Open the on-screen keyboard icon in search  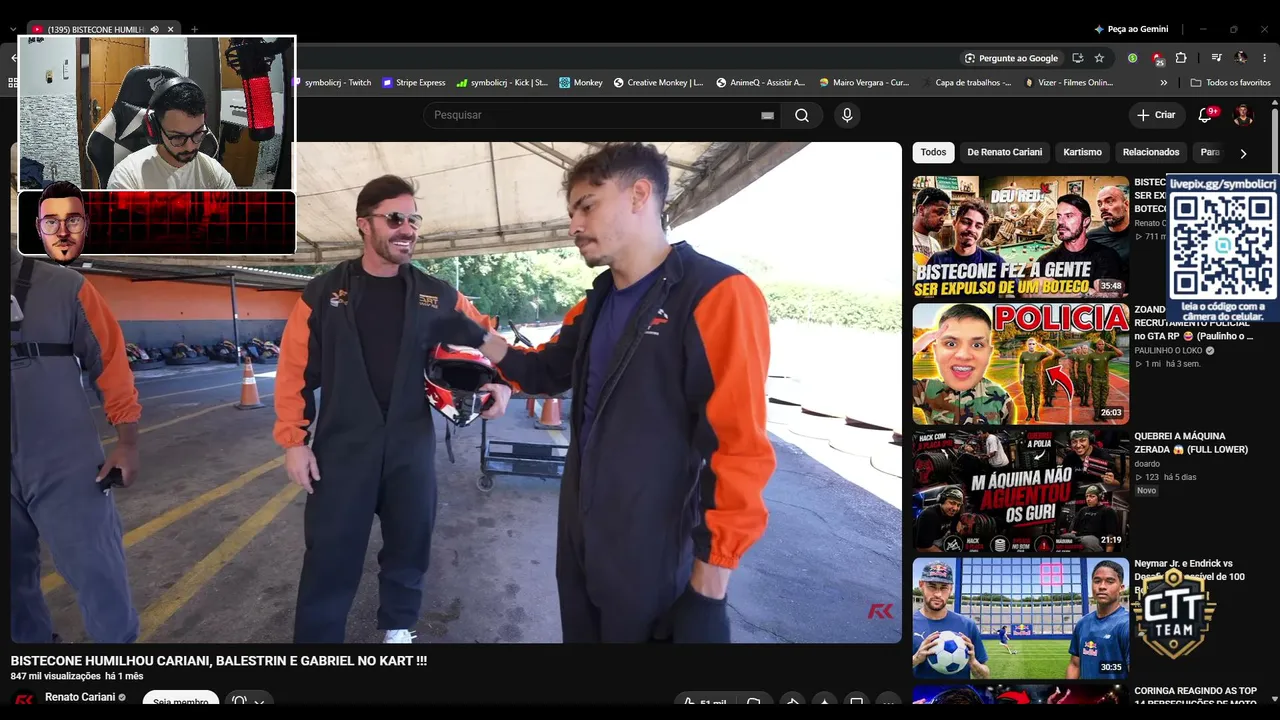767,116
